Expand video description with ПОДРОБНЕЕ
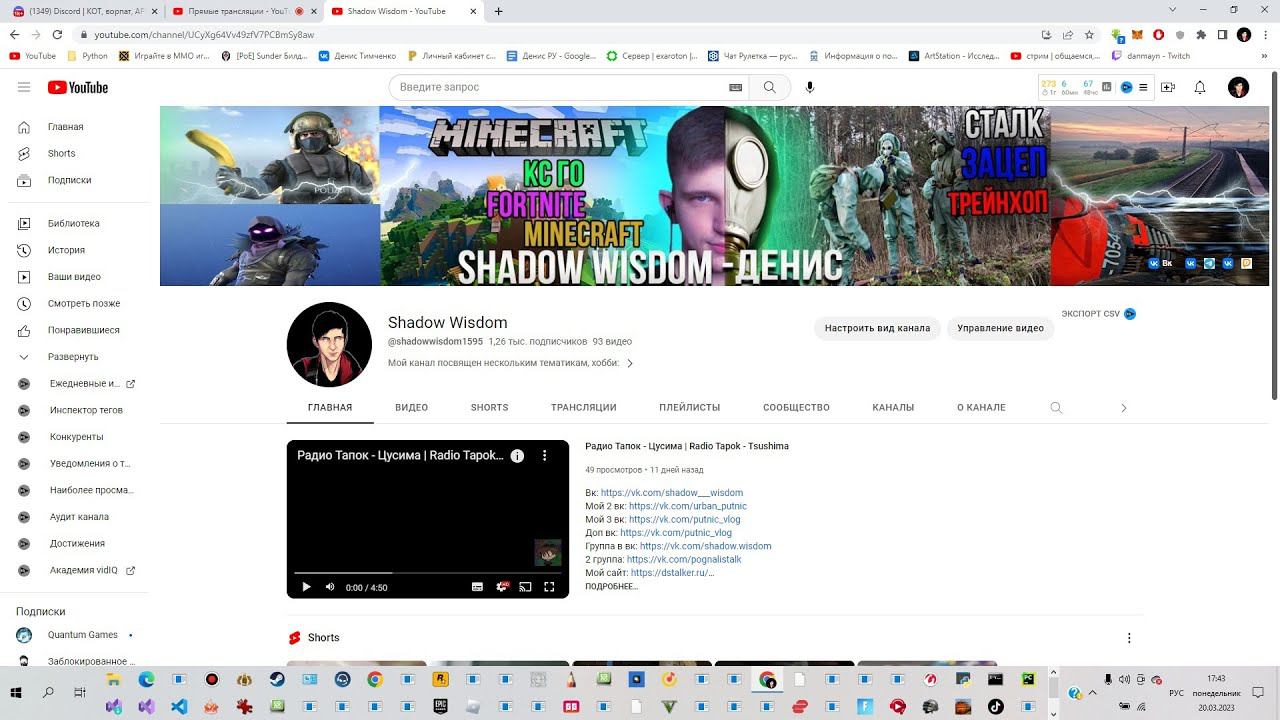This screenshot has width=1280, height=720. (x=611, y=586)
